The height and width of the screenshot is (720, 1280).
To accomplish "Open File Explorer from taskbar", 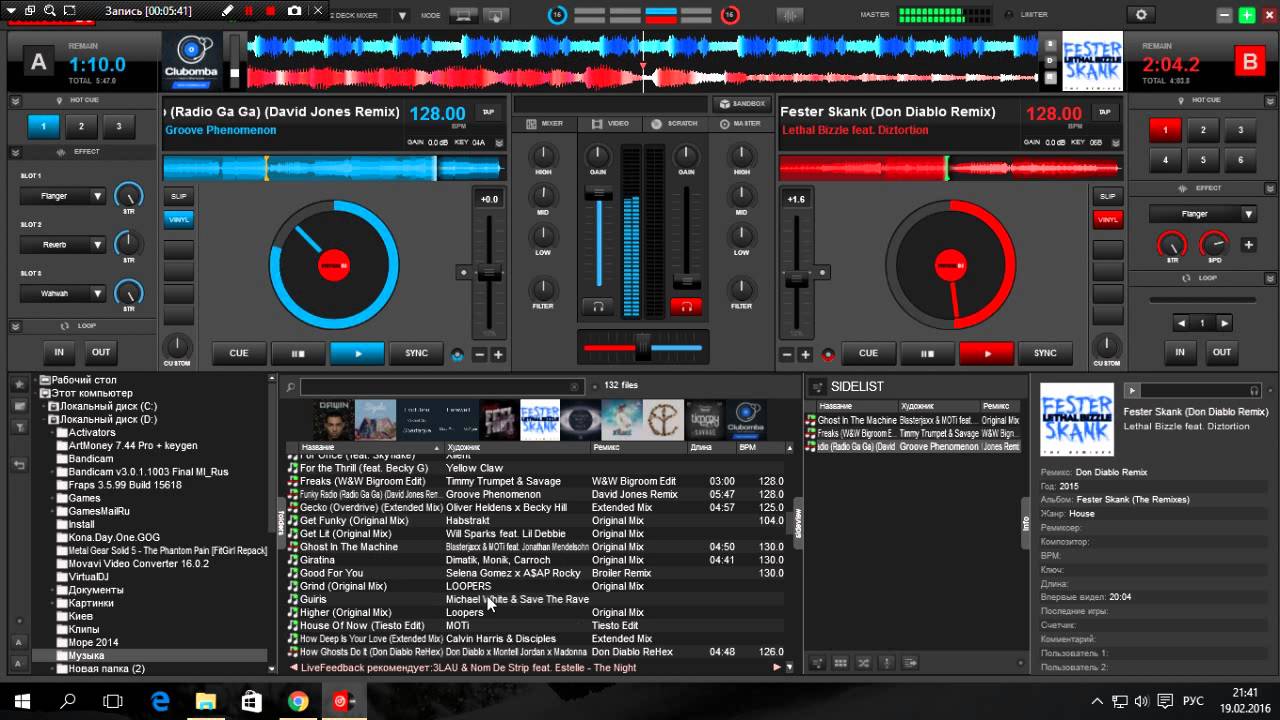I will 206,702.
